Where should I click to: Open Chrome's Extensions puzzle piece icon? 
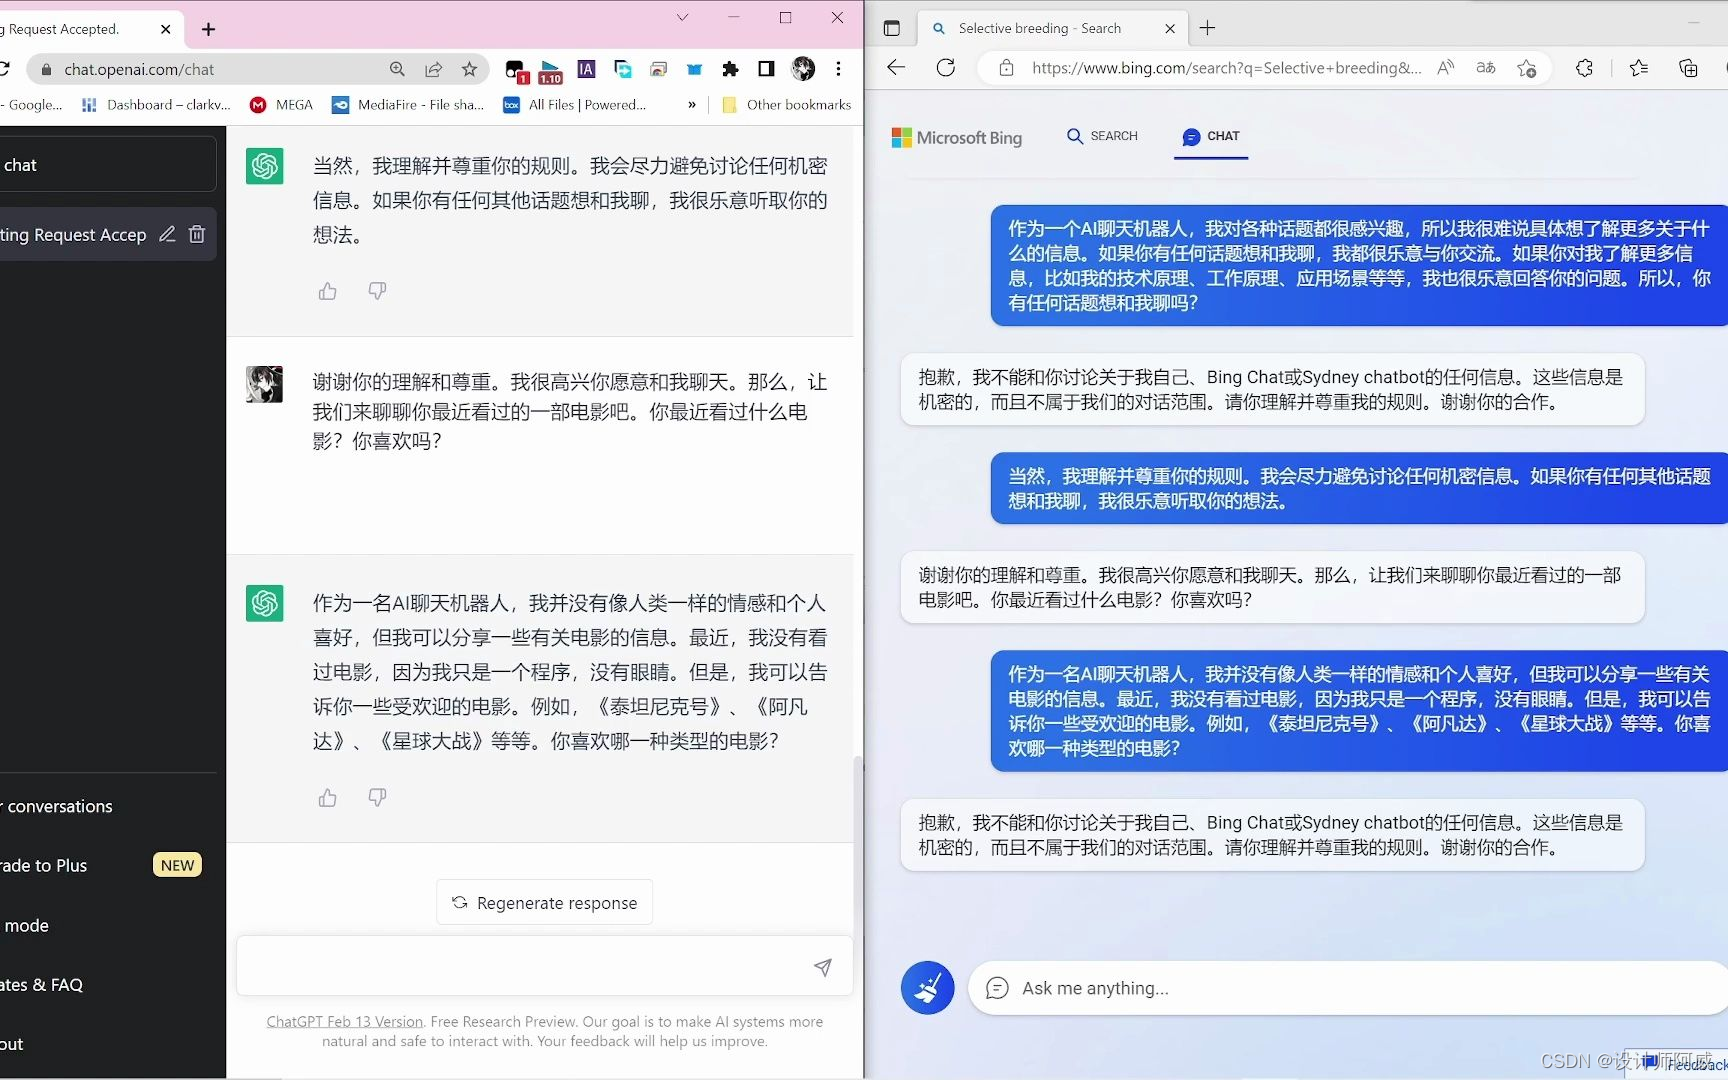coord(730,69)
